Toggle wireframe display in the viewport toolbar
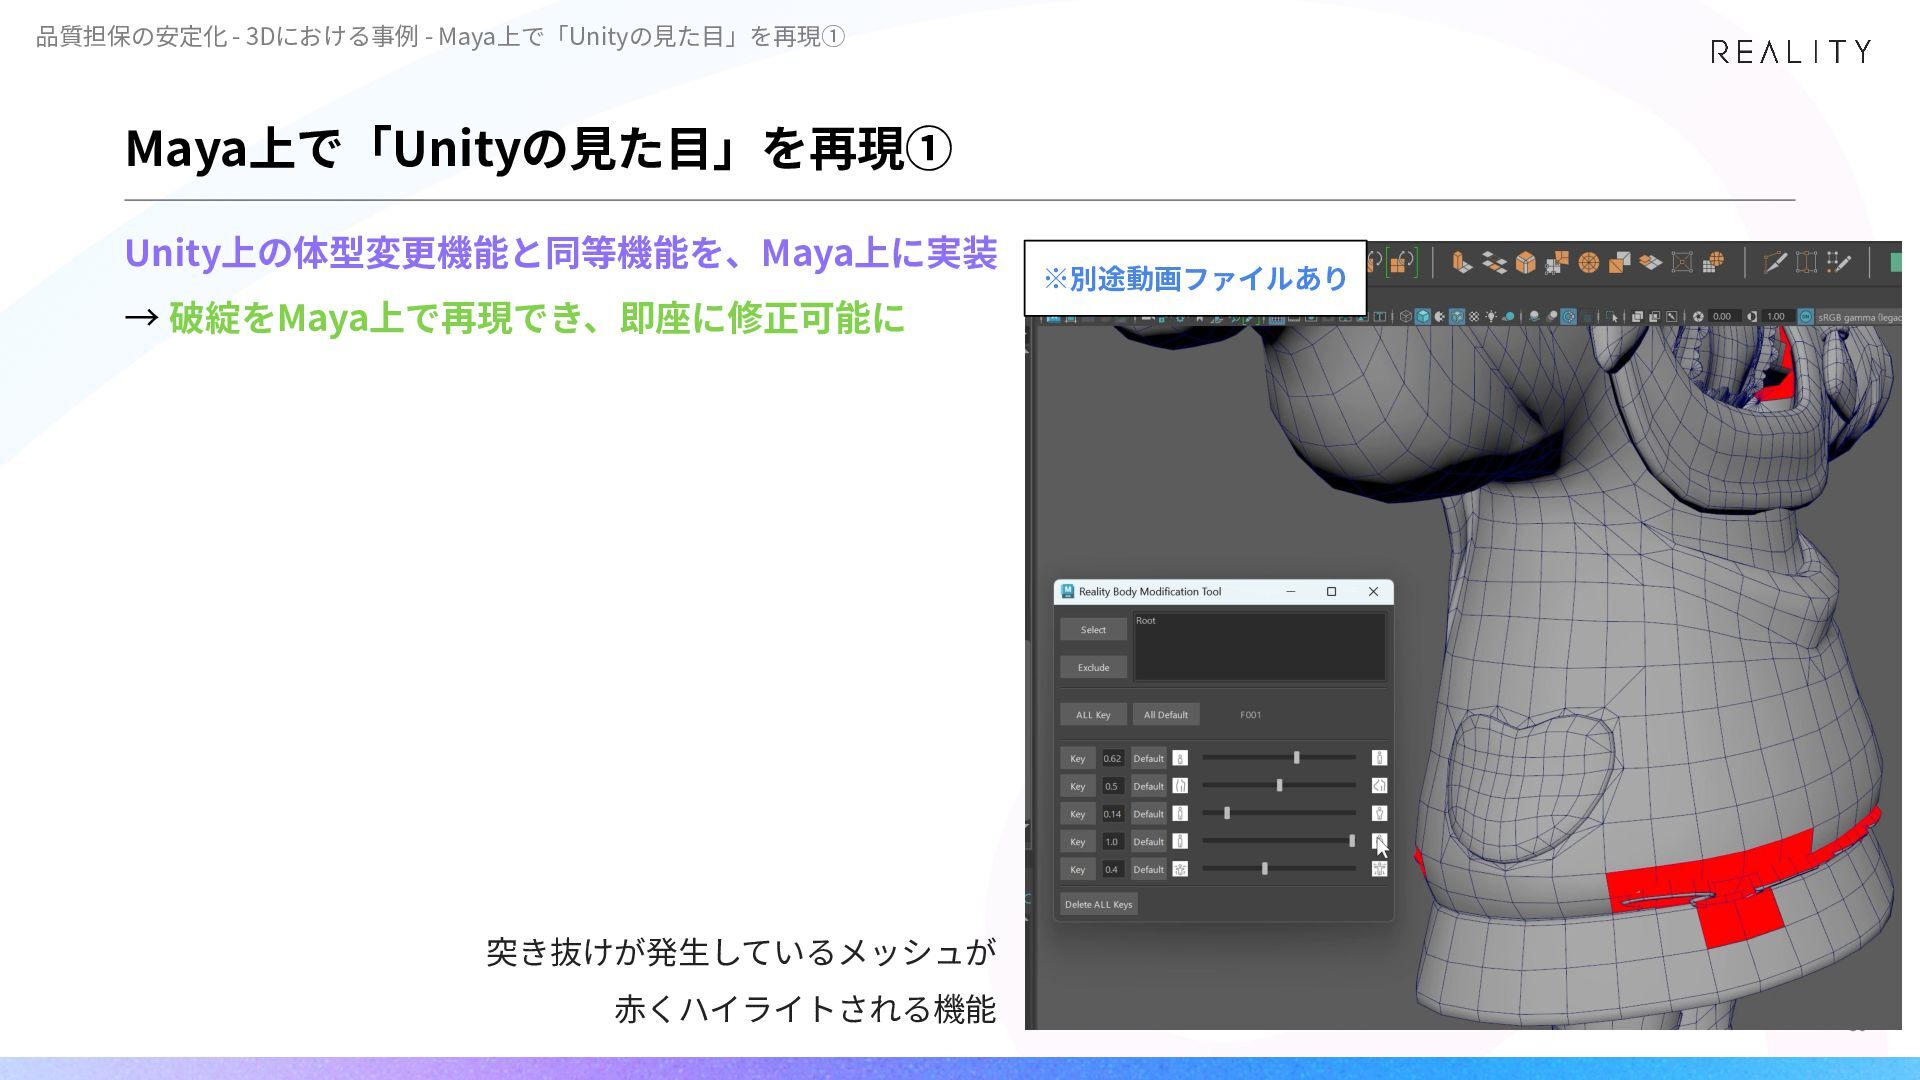 tap(1405, 316)
